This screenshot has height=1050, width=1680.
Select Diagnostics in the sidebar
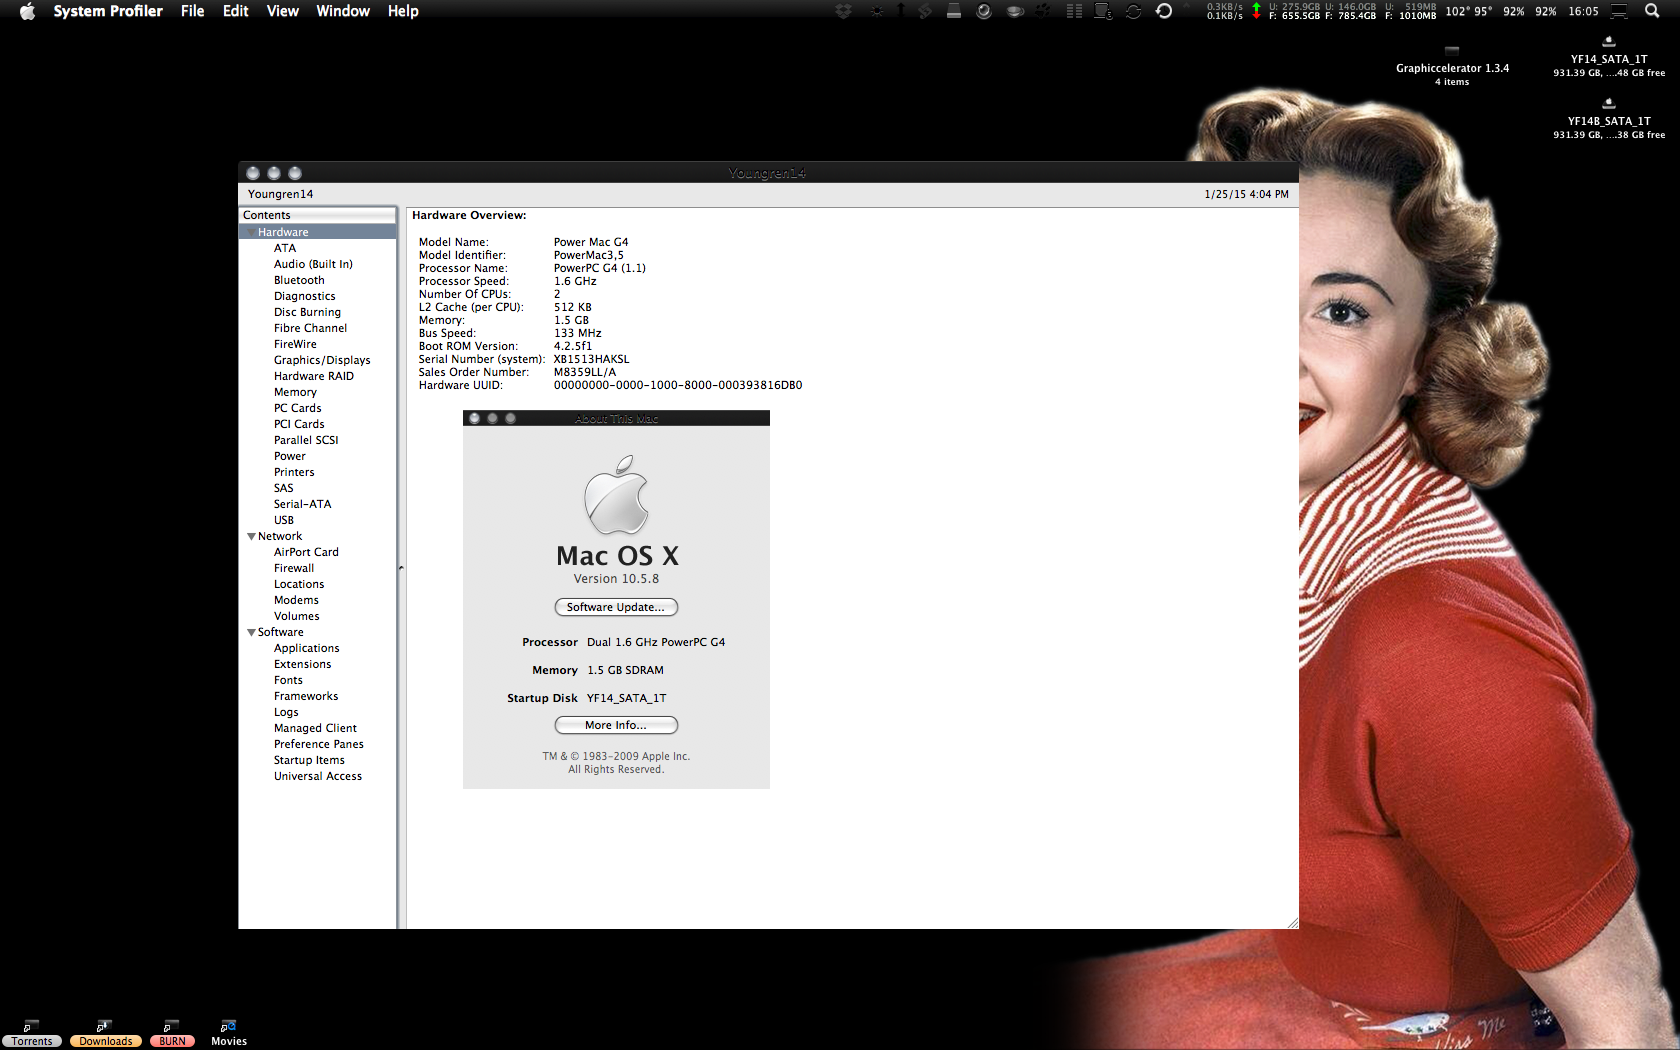305,296
